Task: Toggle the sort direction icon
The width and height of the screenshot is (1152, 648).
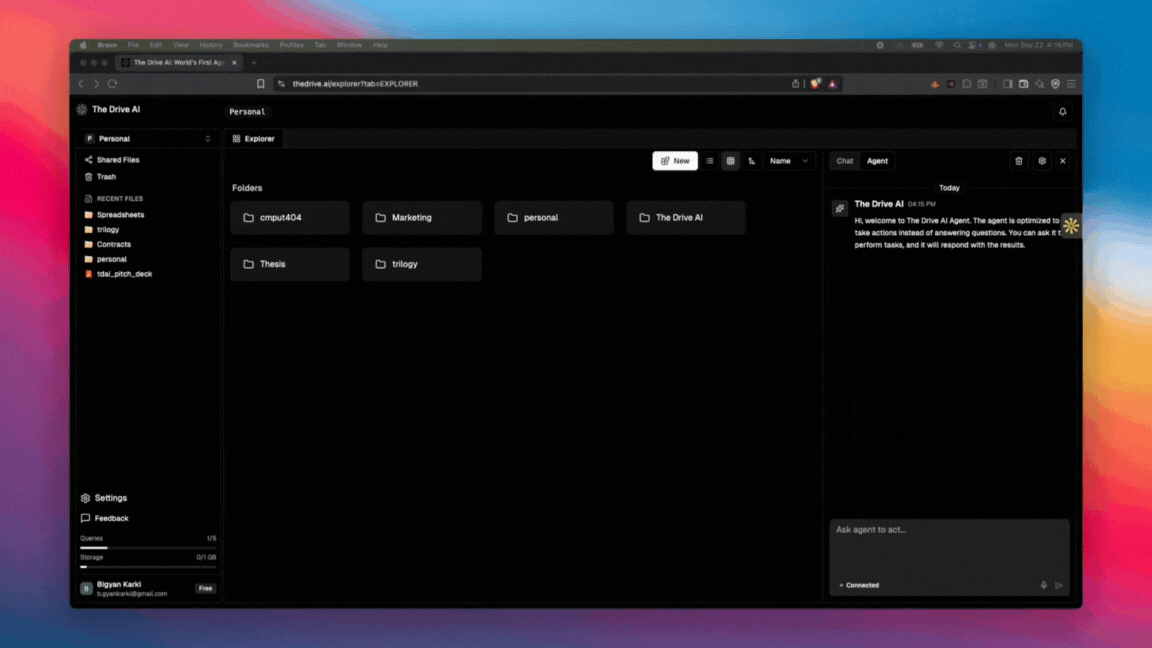Action: click(x=752, y=161)
